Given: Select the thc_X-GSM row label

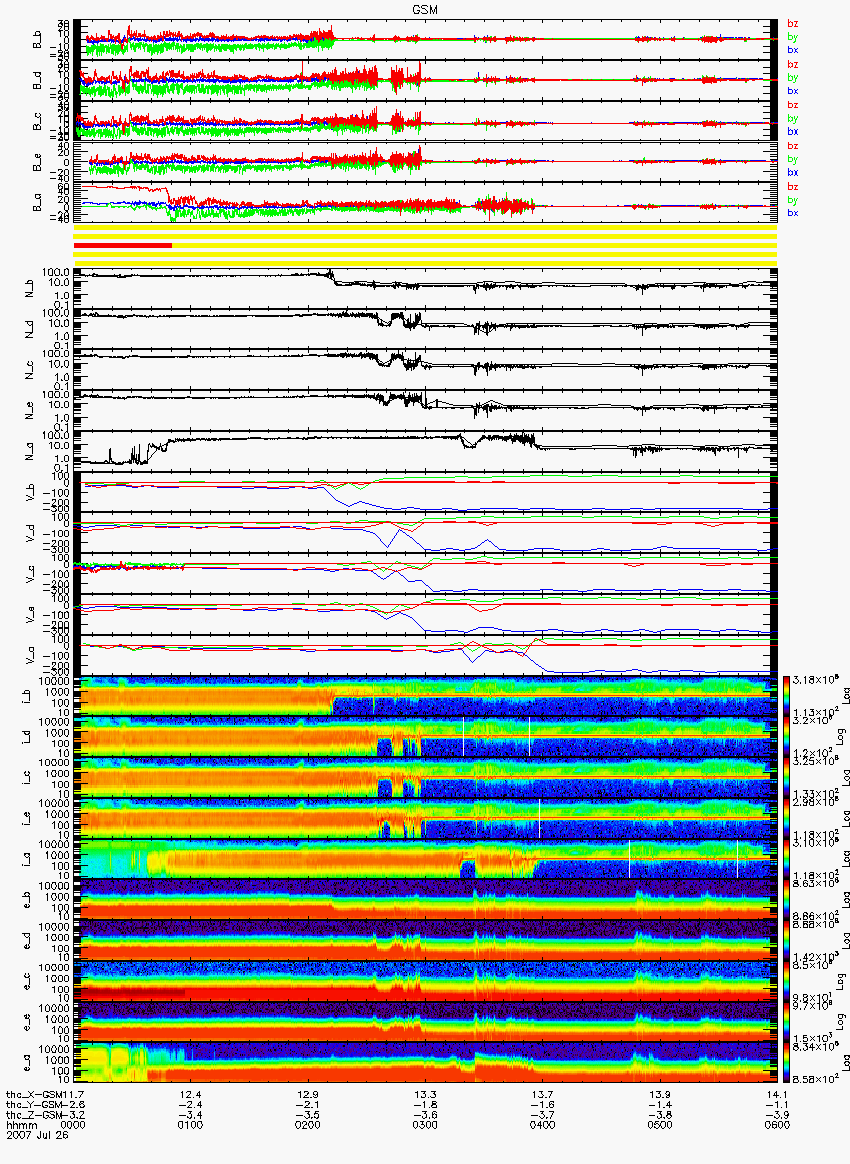Looking at the screenshot, I should (x=32, y=1094).
